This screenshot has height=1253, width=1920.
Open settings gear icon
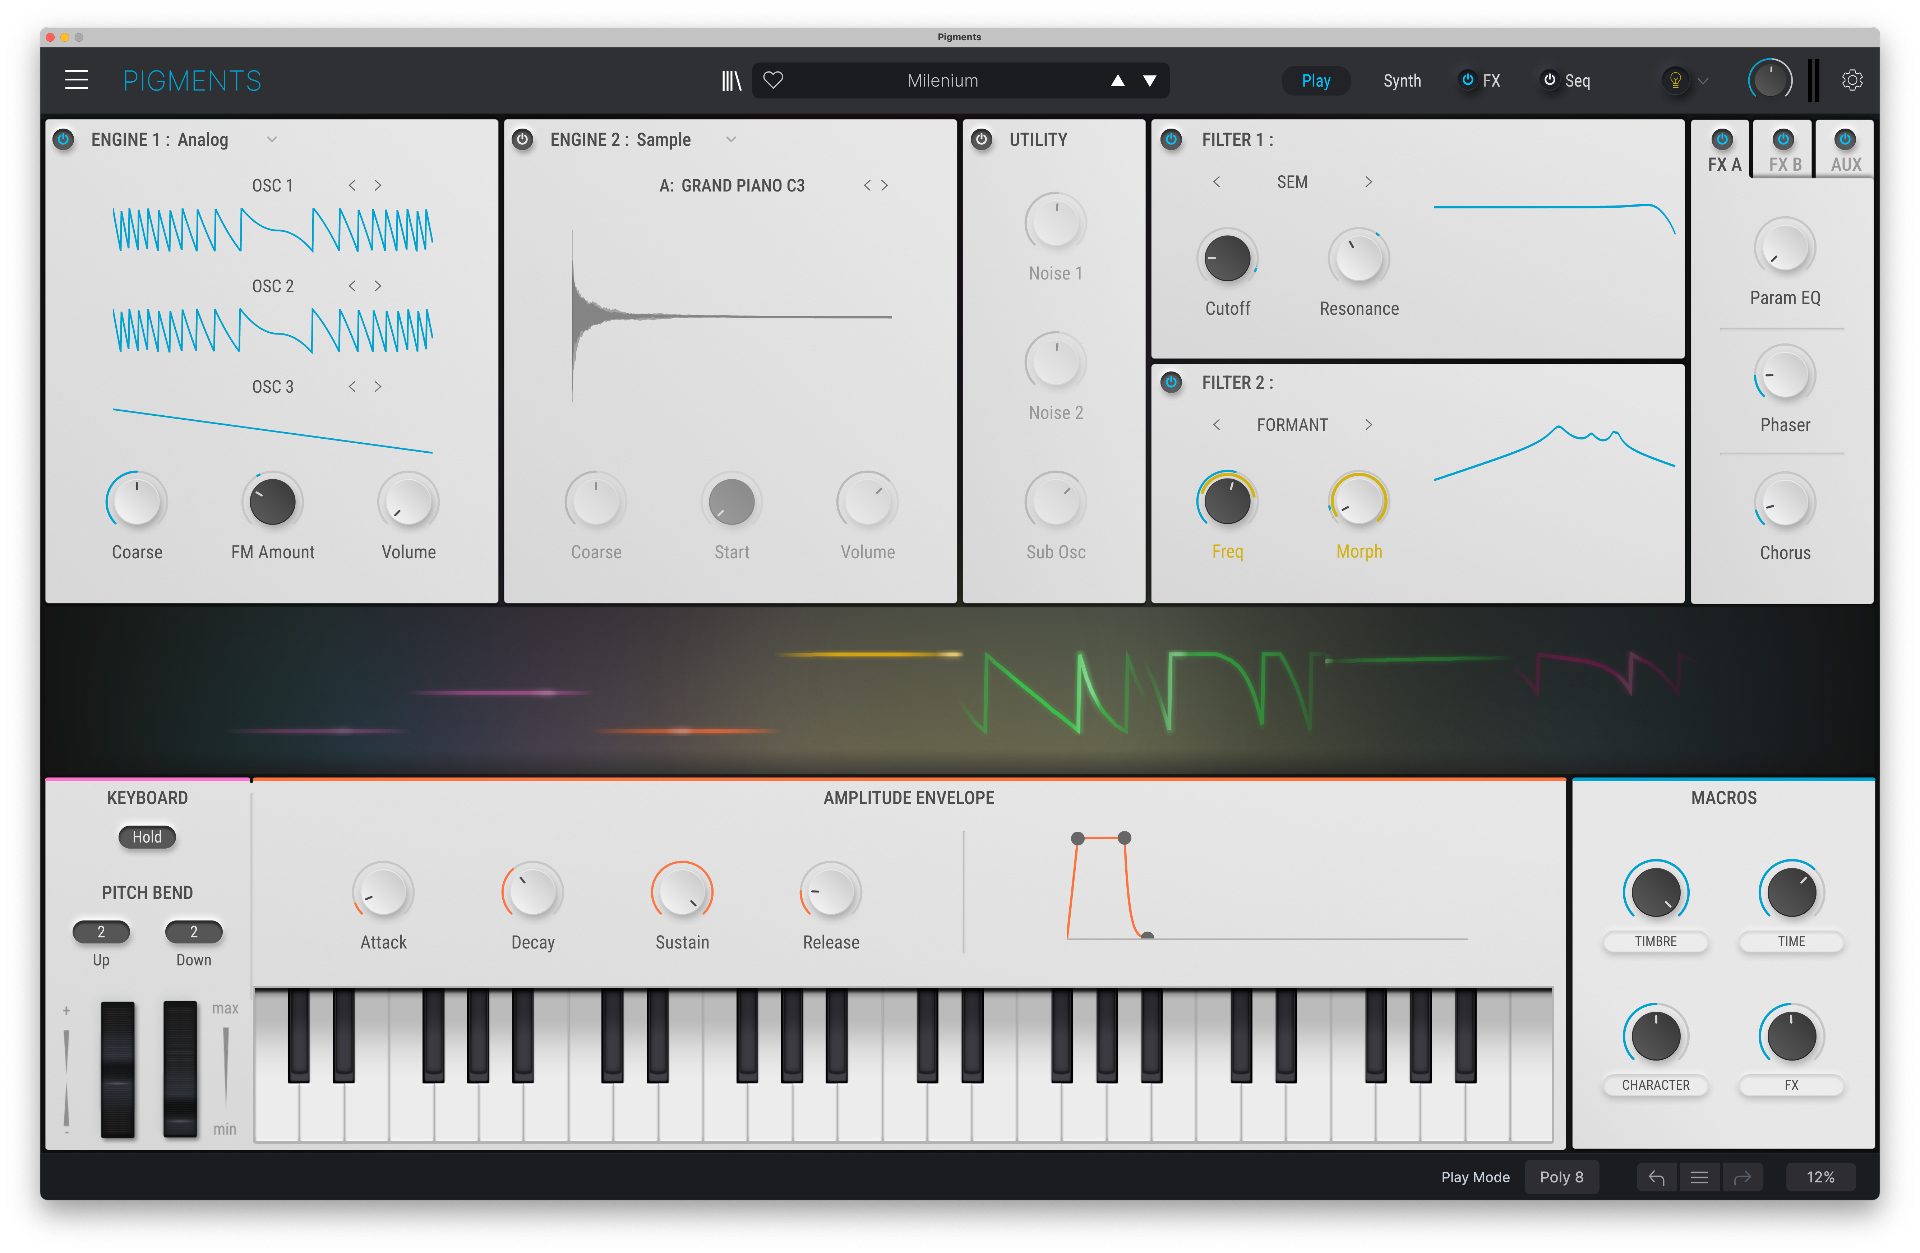click(x=1852, y=80)
